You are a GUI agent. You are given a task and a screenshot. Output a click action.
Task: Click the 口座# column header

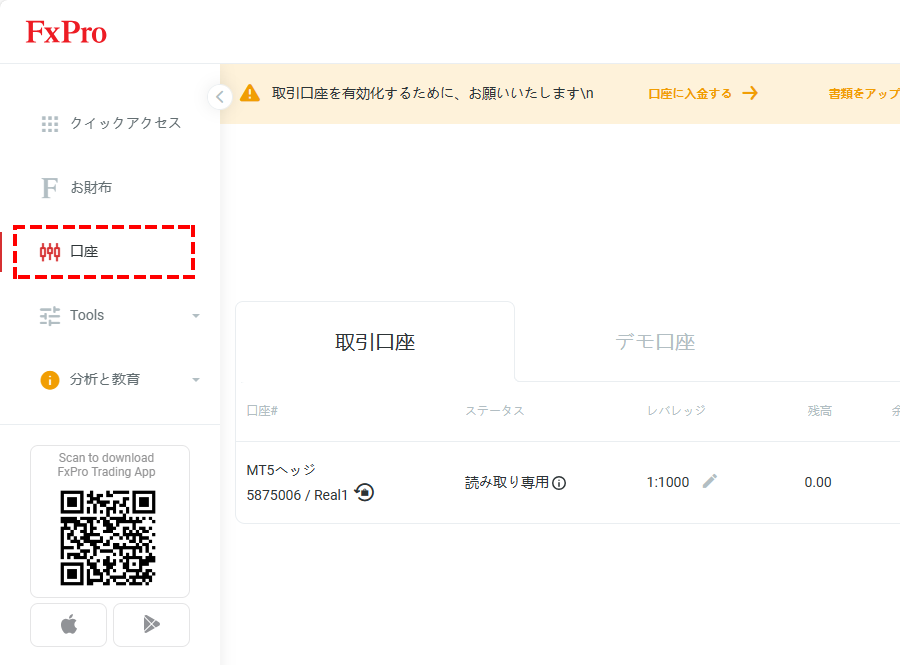(262, 411)
